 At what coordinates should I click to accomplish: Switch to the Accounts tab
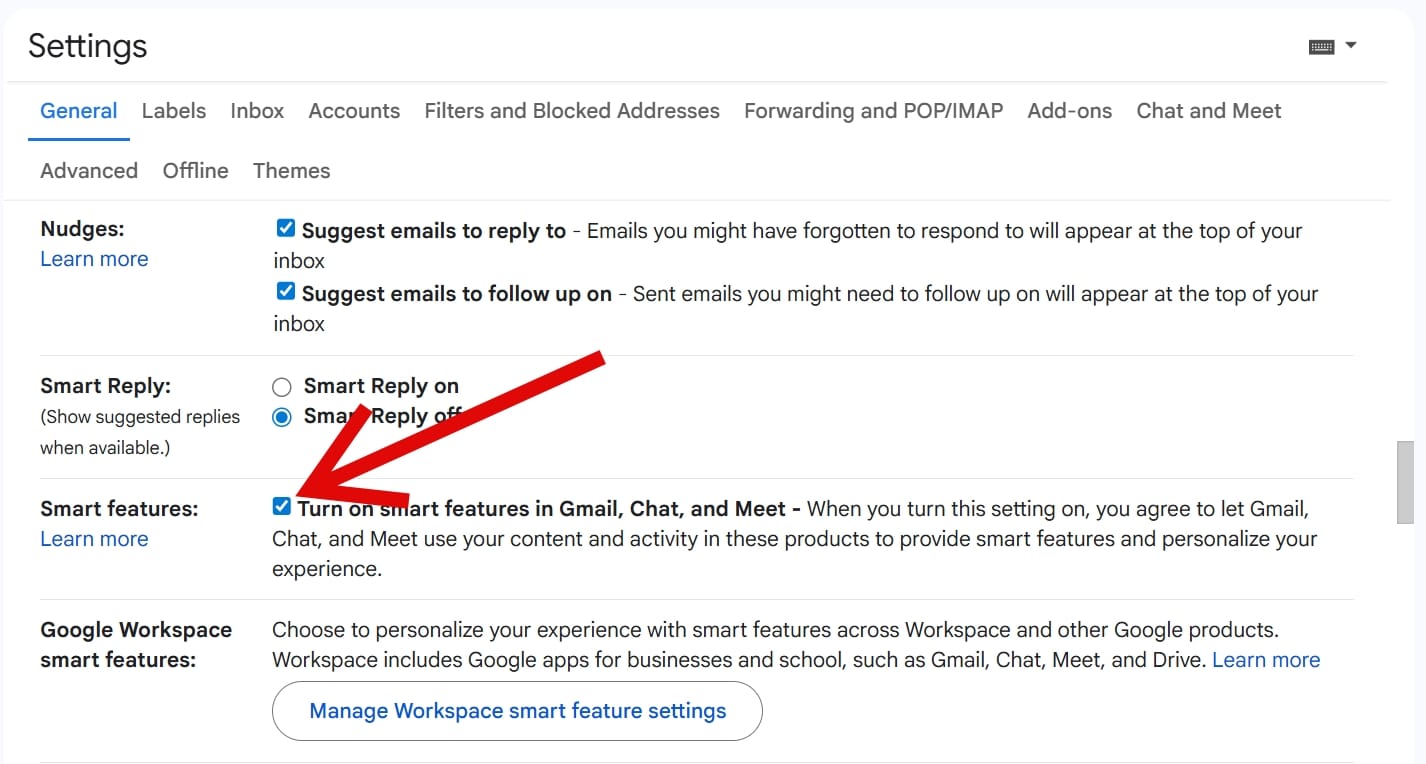click(x=354, y=111)
